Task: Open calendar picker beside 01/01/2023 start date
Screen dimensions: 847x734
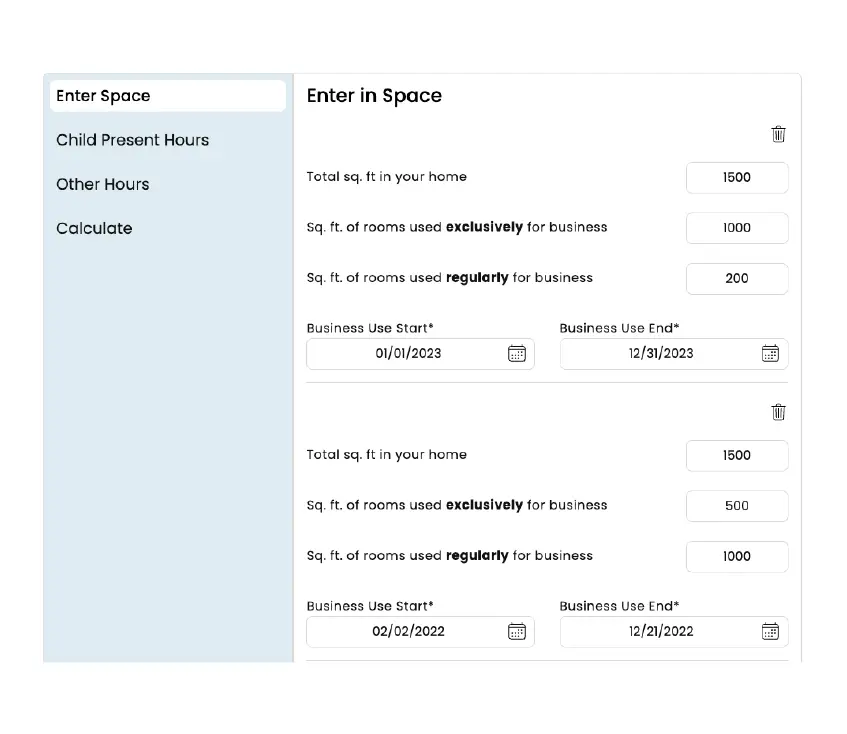Action: [516, 353]
